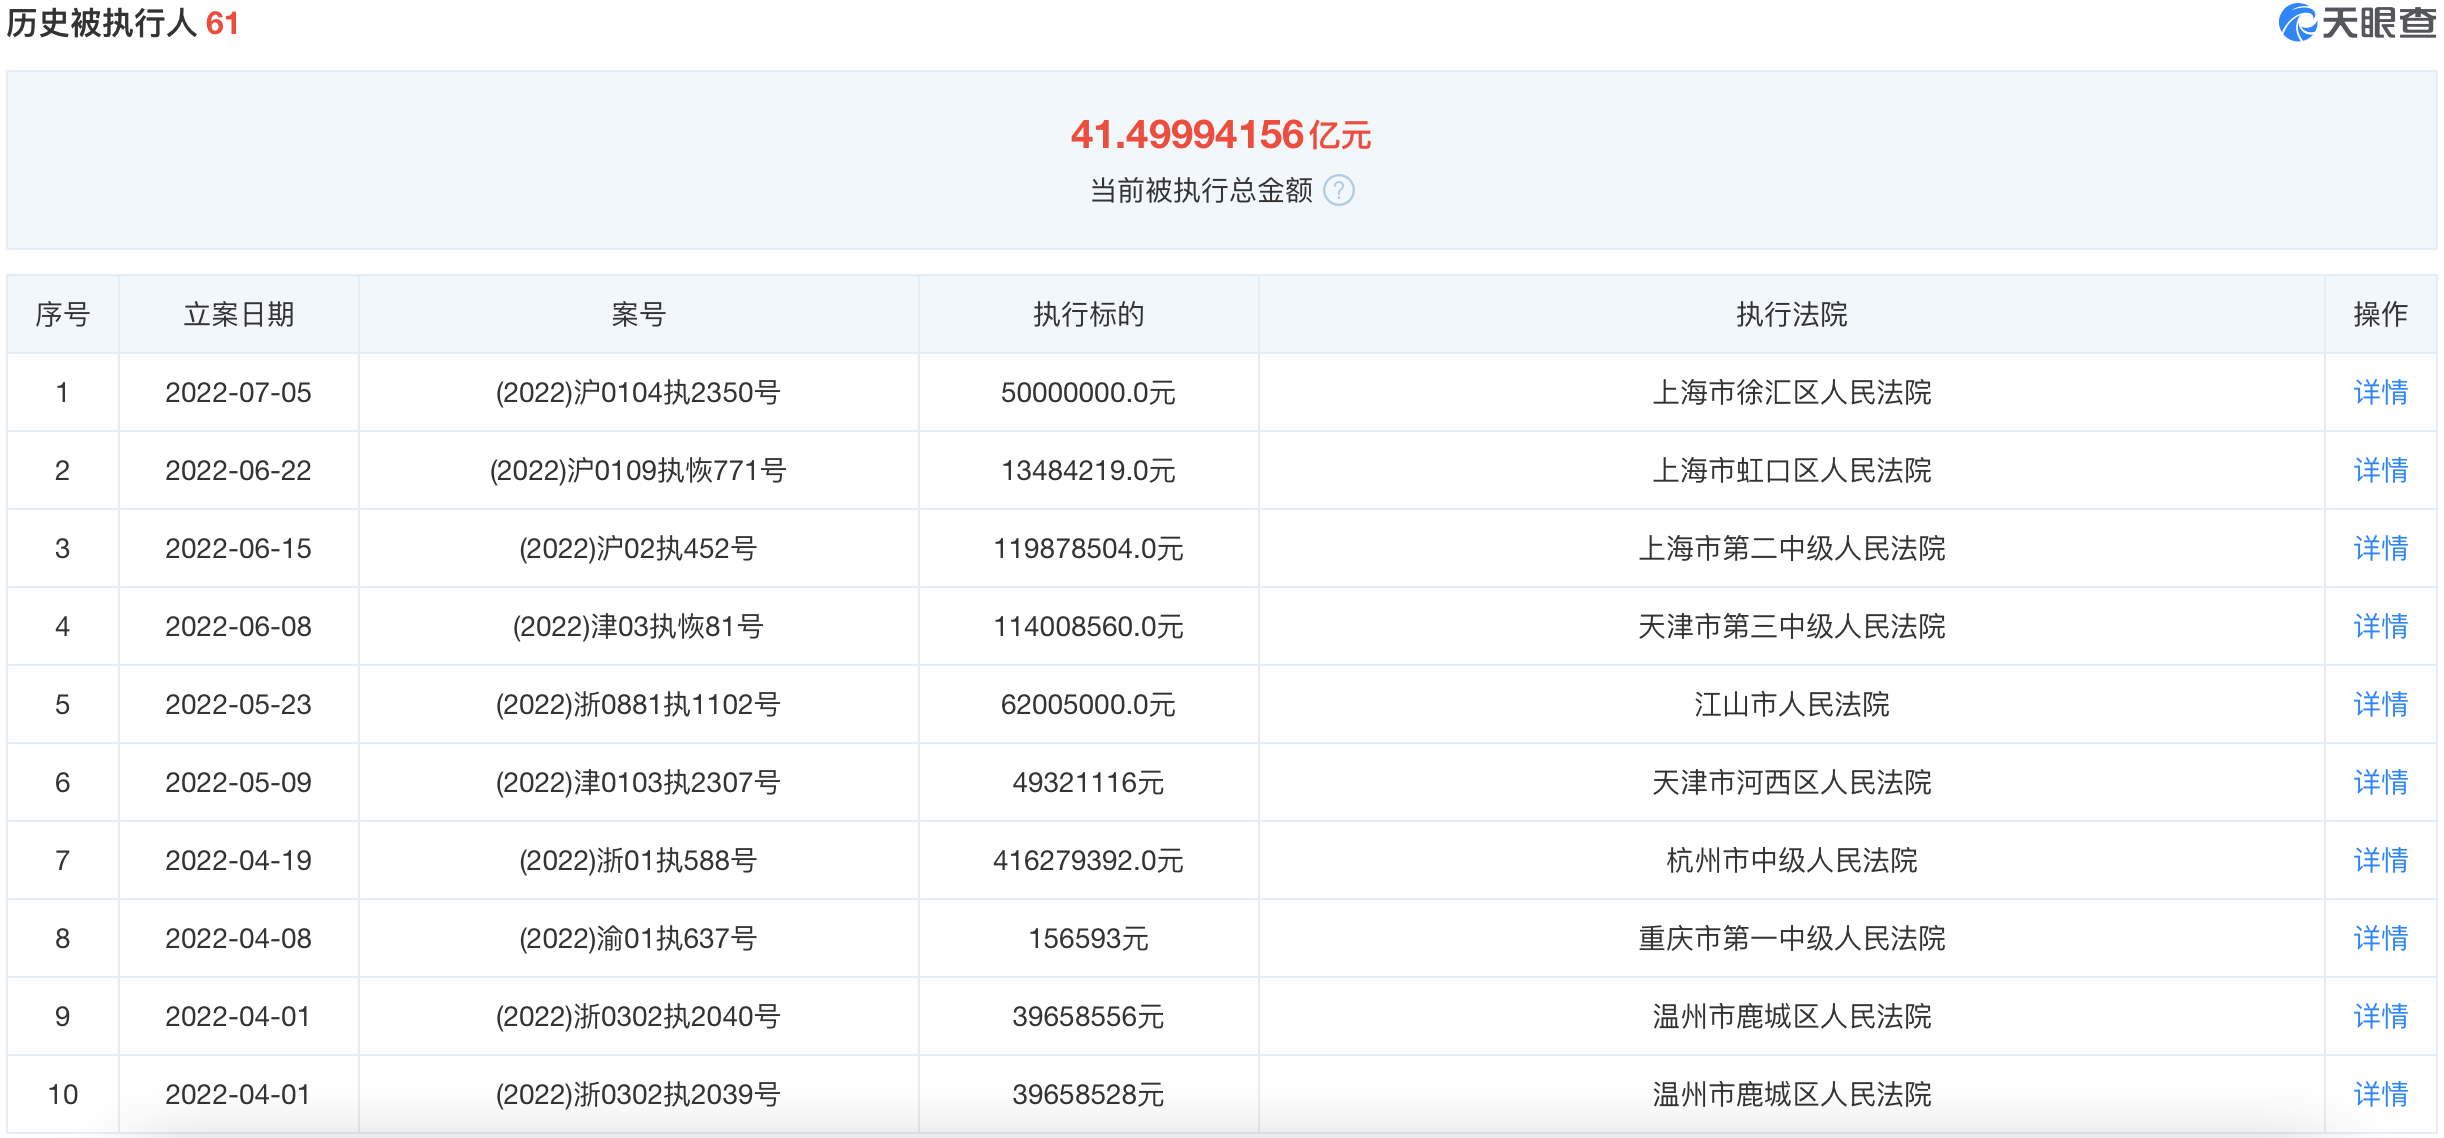2444x1138 pixels.
Task: Click the question mark help icon
Action: pyautogui.click(x=1338, y=190)
